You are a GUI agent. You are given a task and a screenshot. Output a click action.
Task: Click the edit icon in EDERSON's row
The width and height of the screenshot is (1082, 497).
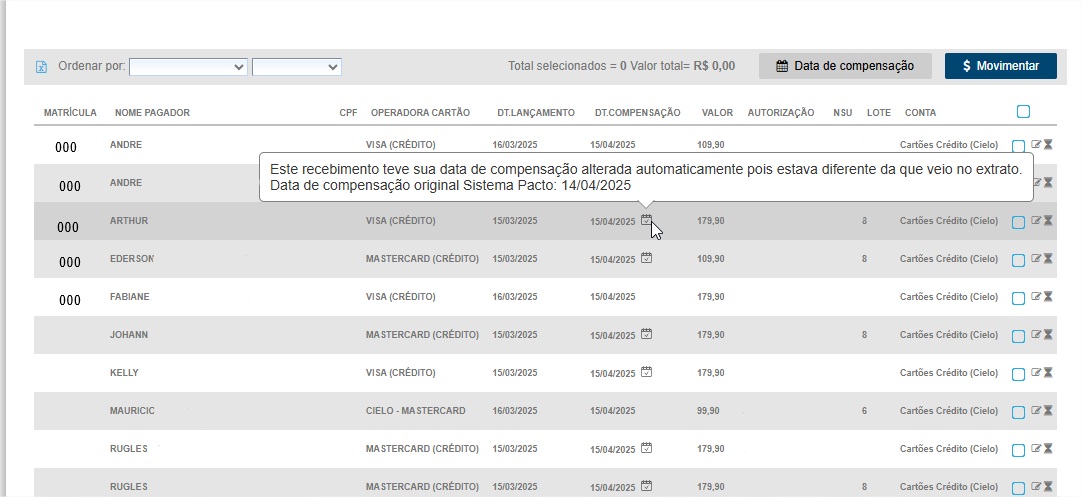pyautogui.click(x=1036, y=259)
